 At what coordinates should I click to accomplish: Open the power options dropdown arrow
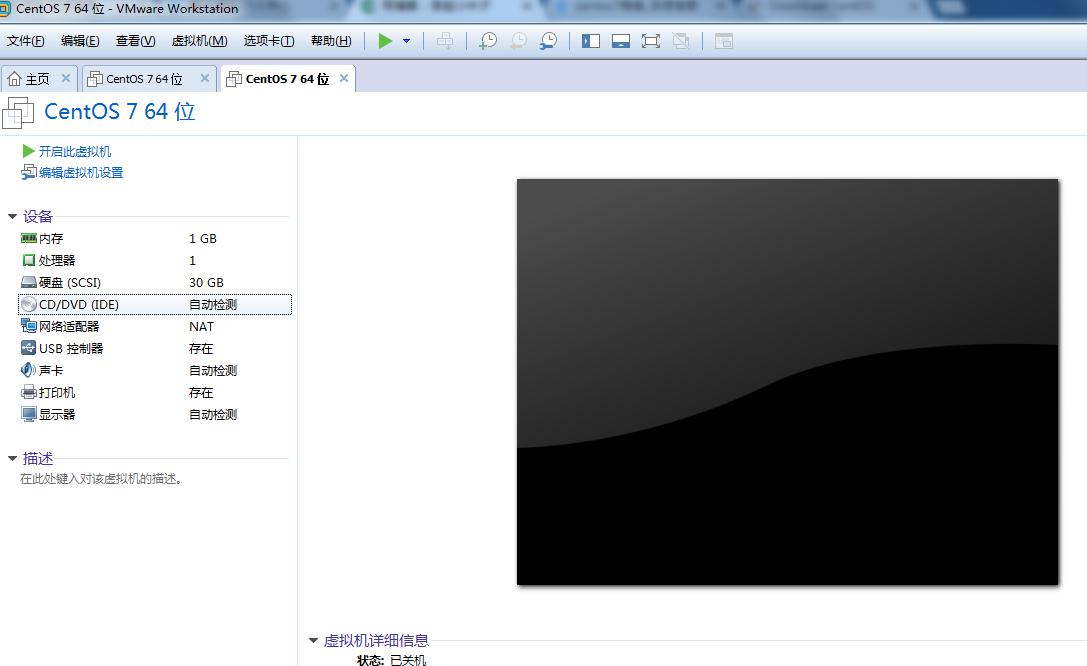pyautogui.click(x=407, y=41)
